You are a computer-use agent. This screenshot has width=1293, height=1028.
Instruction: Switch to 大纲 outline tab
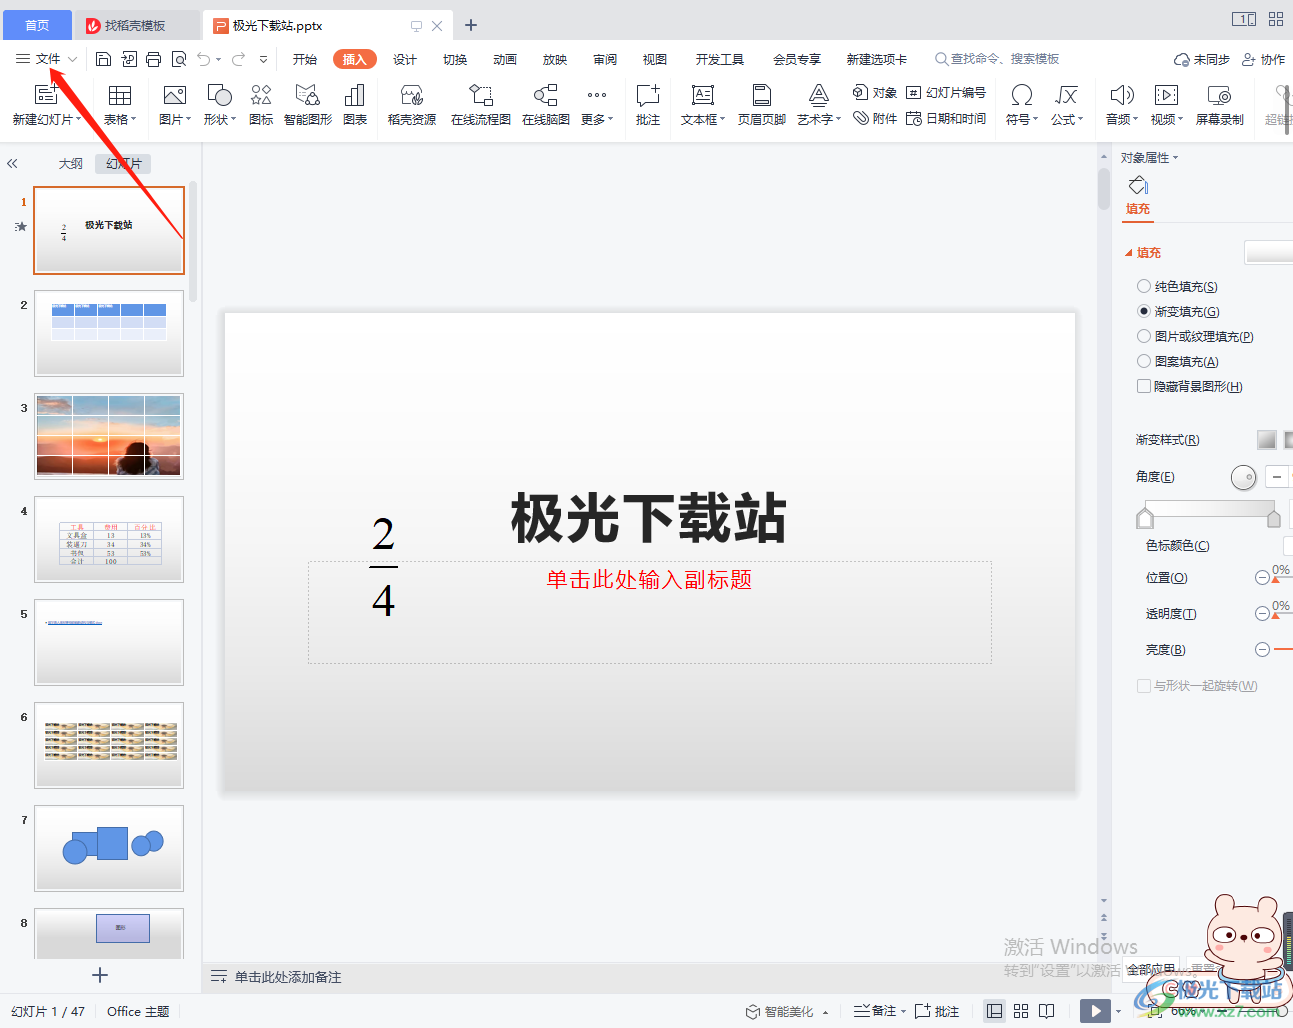71,163
